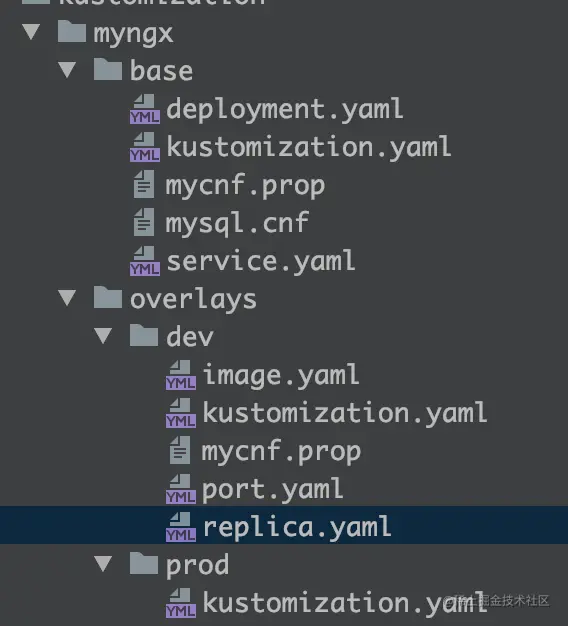Click the YML icon beside port.yaml
This screenshot has width=568, height=626.
(x=181, y=489)
